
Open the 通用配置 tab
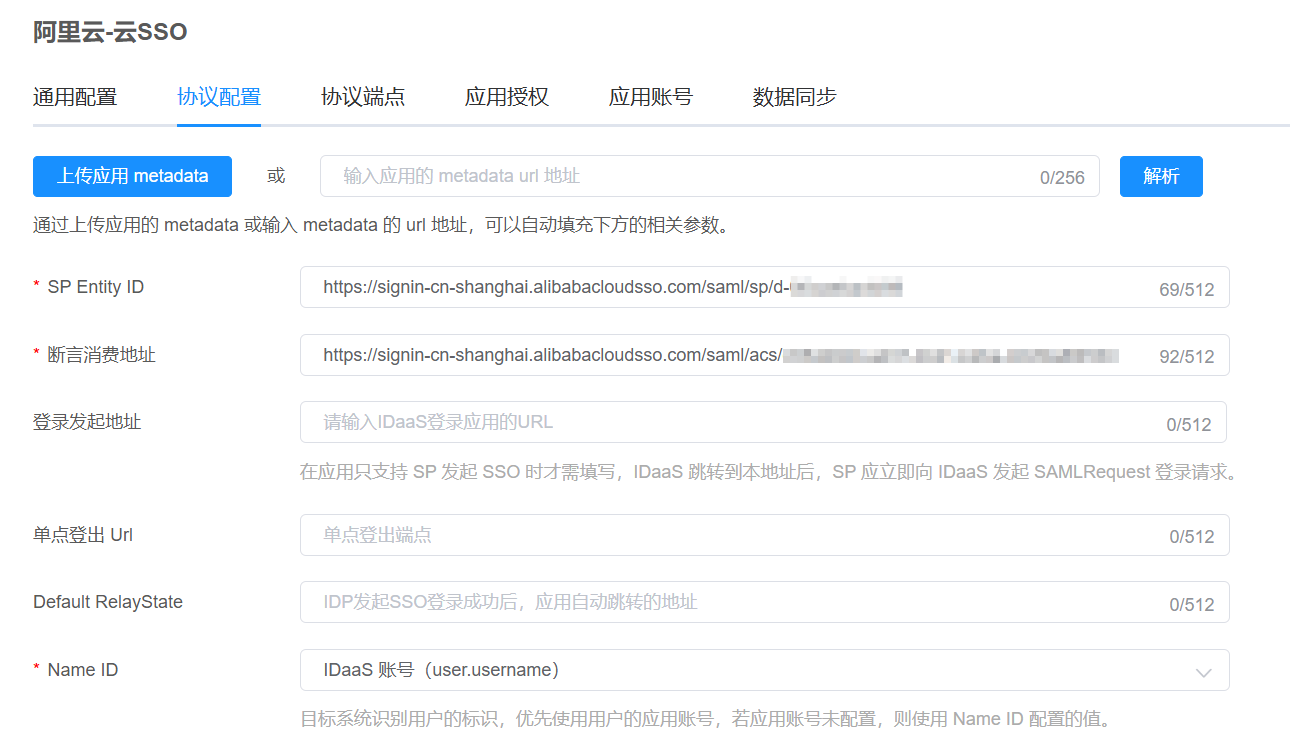75,97
